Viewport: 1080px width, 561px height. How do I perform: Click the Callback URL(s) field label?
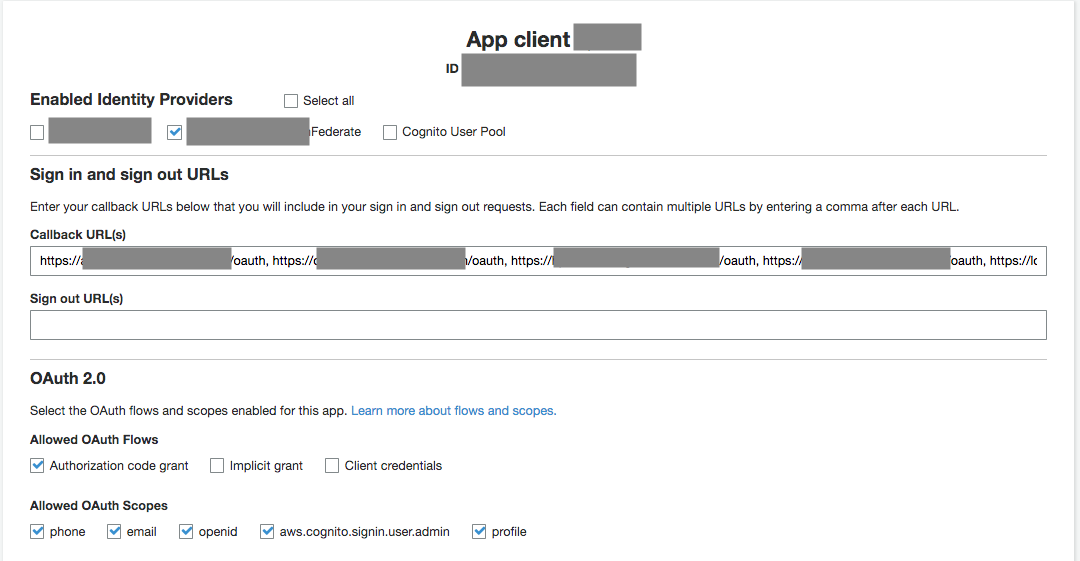(x=78, y=235)
